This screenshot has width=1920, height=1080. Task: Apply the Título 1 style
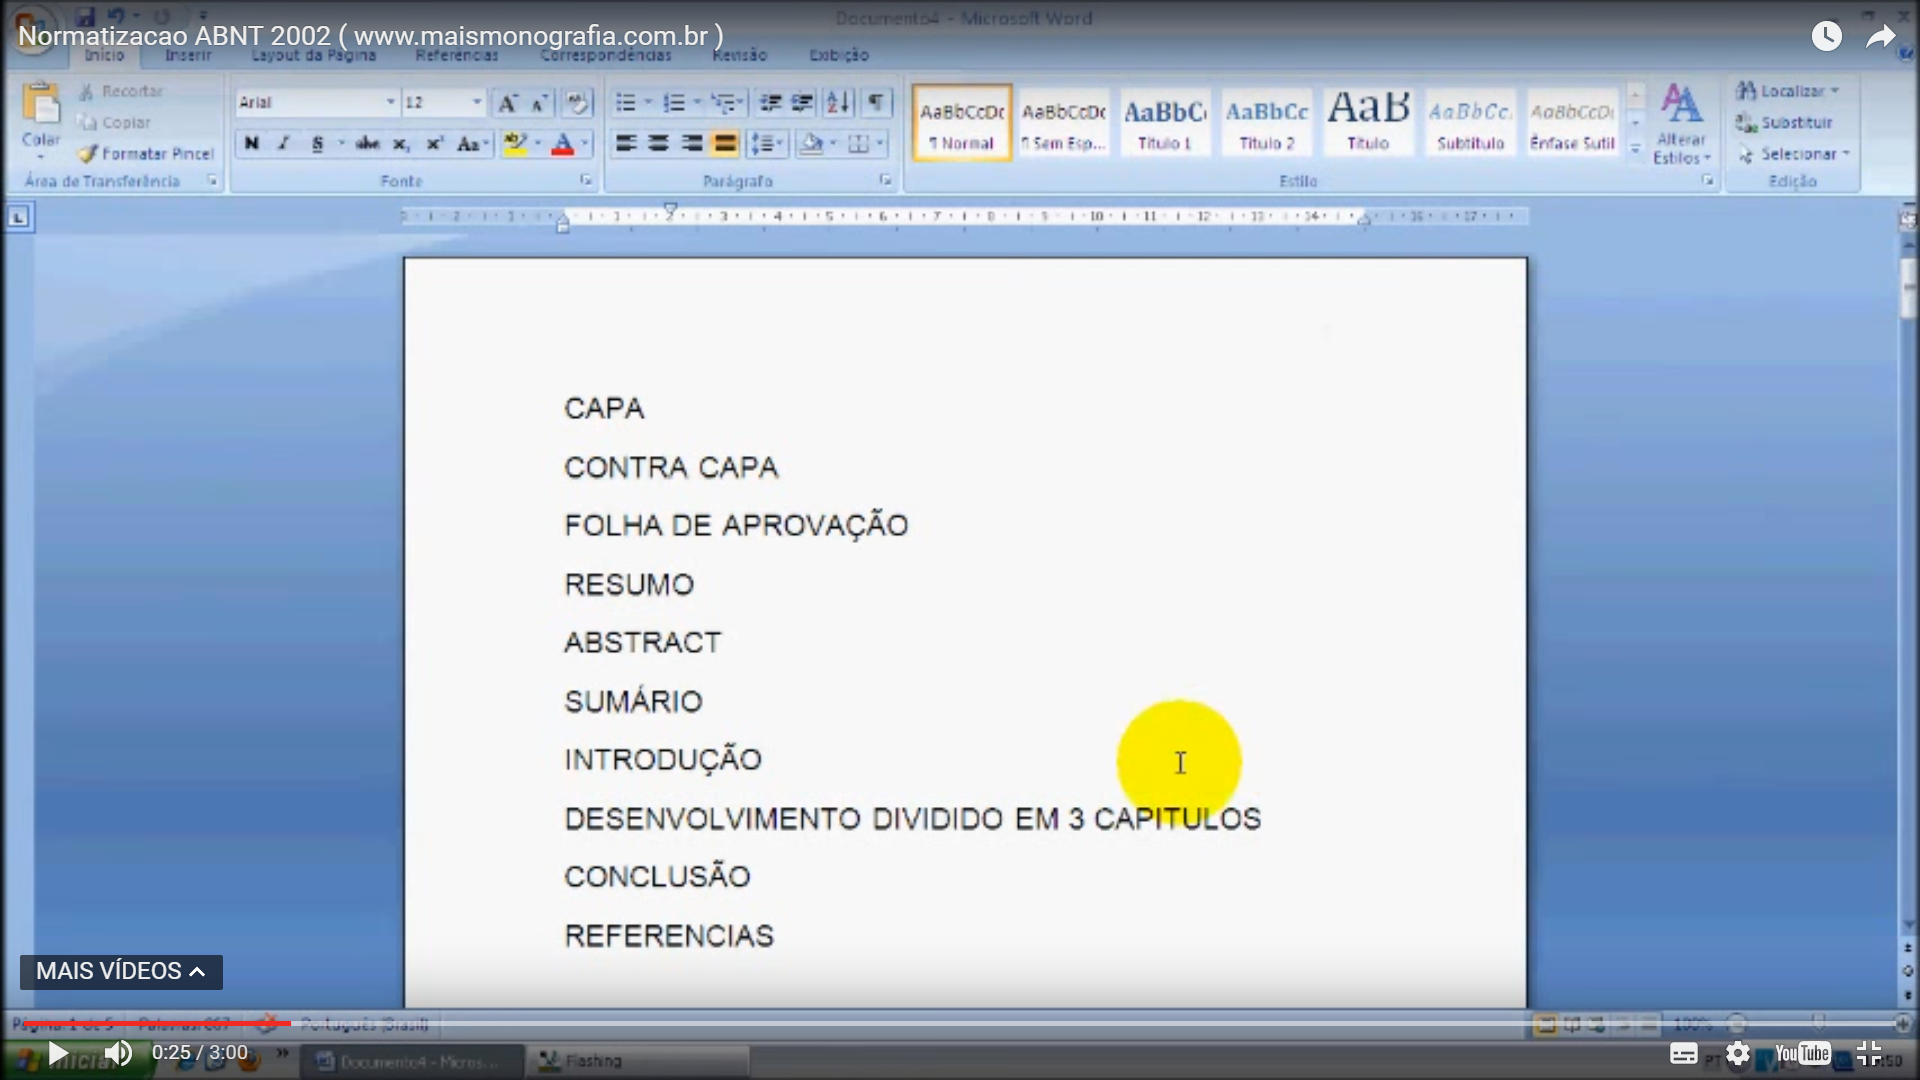point(1165,123)
